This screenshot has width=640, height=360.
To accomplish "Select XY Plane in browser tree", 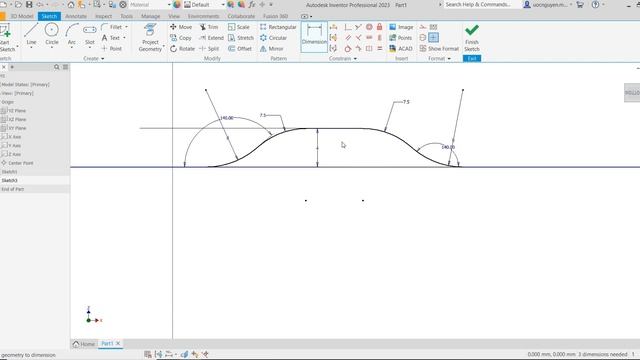I will coord(17,128).
